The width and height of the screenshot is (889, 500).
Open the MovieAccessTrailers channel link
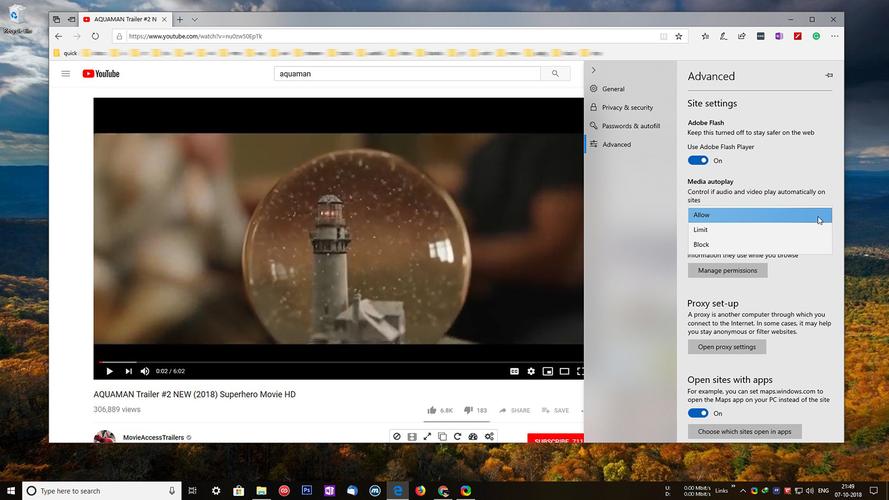153,437
